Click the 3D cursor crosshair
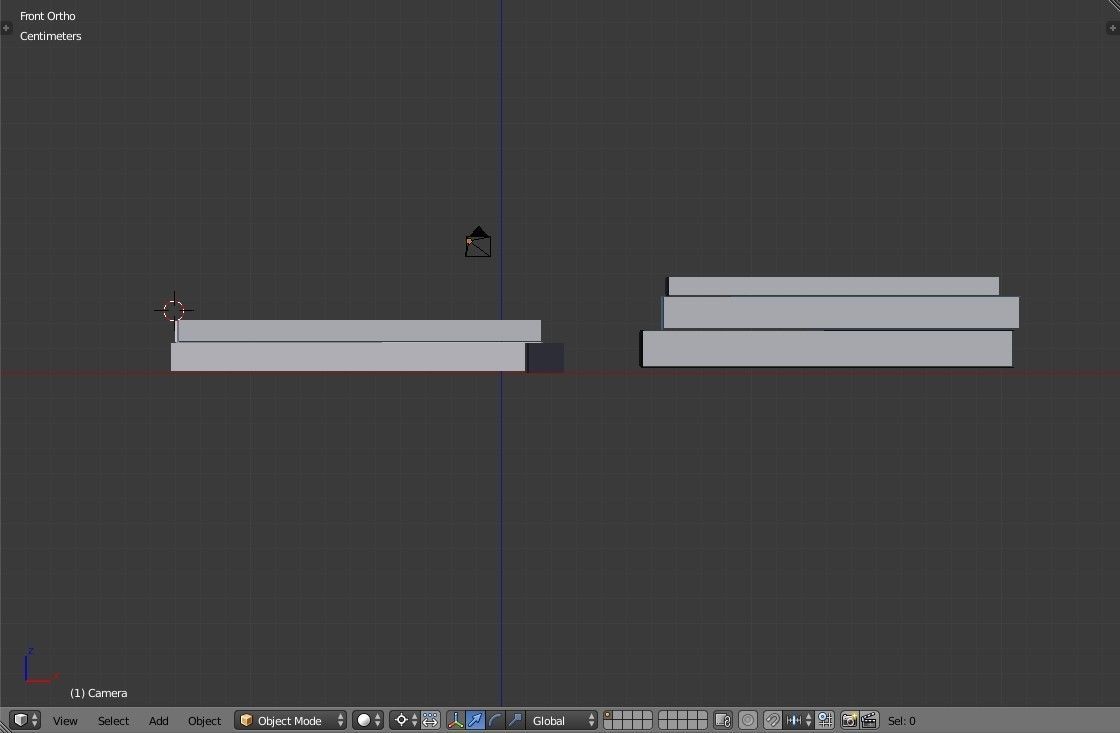Image resolution: width=1120 pixels, height=733 pixels. click(x=174, y=310)
